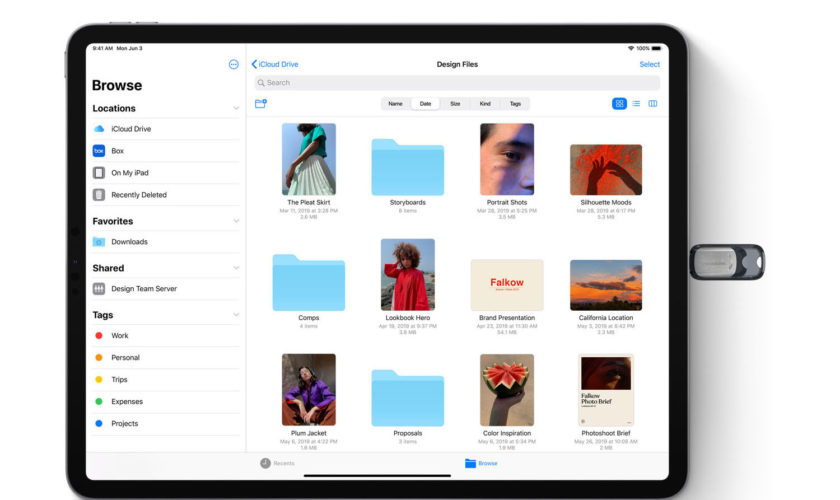Filter by yellow Trips tag
Image resolution: width=840 pixels, height=500 pixels.
(x=99, y=380)
